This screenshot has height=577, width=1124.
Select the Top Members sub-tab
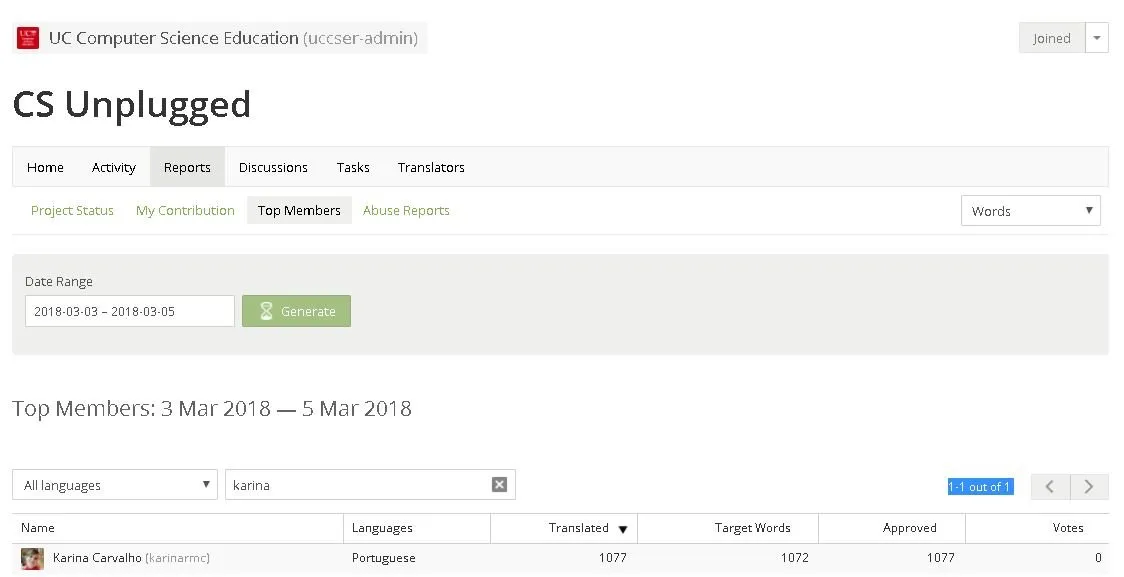pyautogui.click(x=299, y=210)
